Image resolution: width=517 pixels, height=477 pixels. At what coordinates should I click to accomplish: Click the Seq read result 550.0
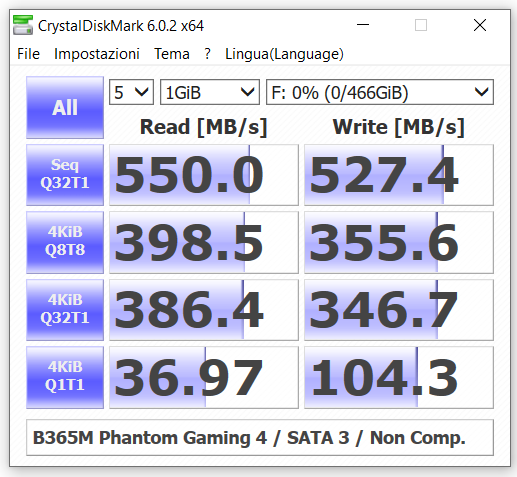tap(204, 175)
